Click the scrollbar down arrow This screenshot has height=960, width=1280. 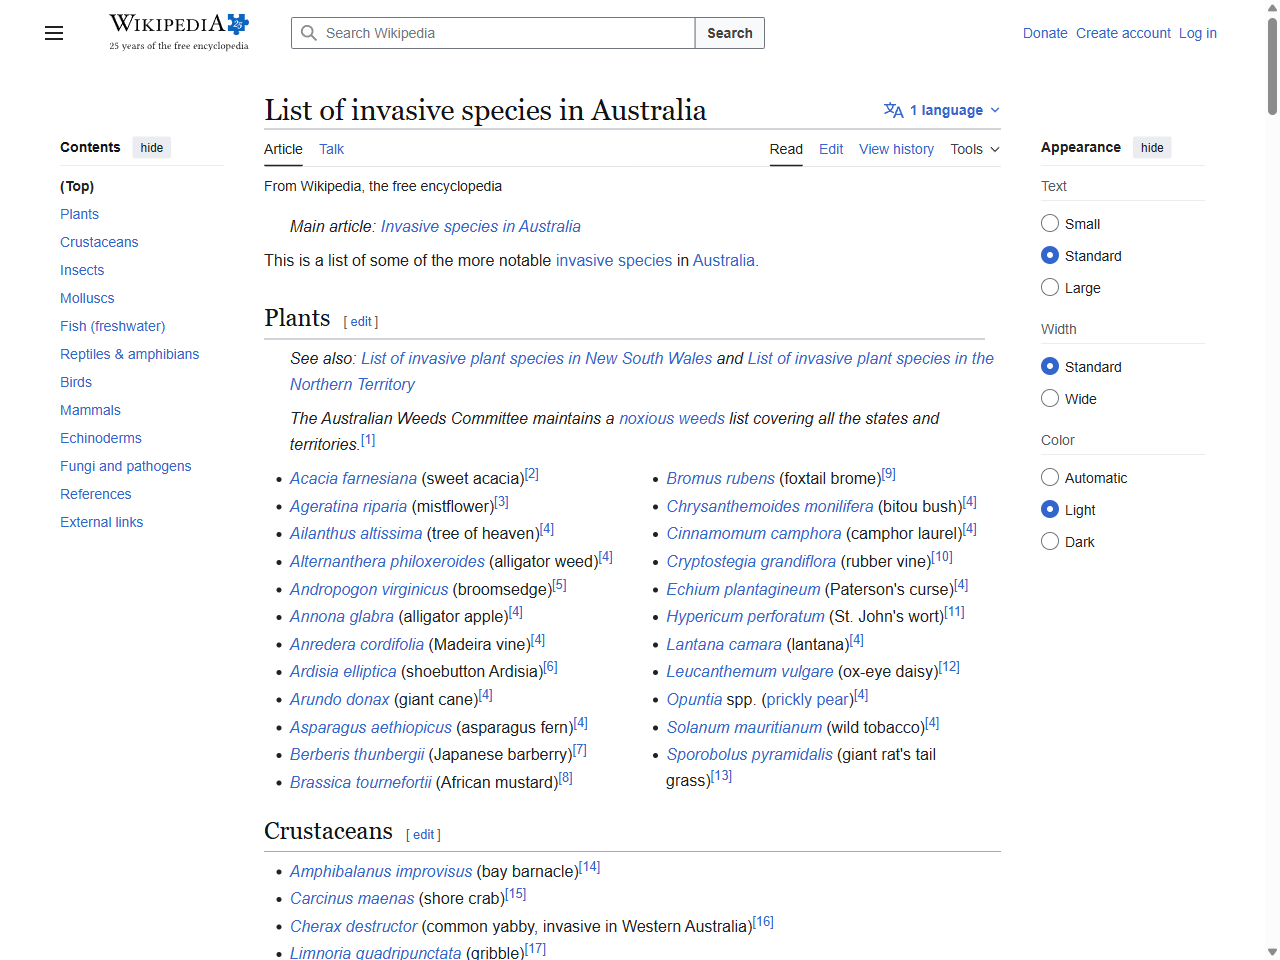tap(1272, 952)
